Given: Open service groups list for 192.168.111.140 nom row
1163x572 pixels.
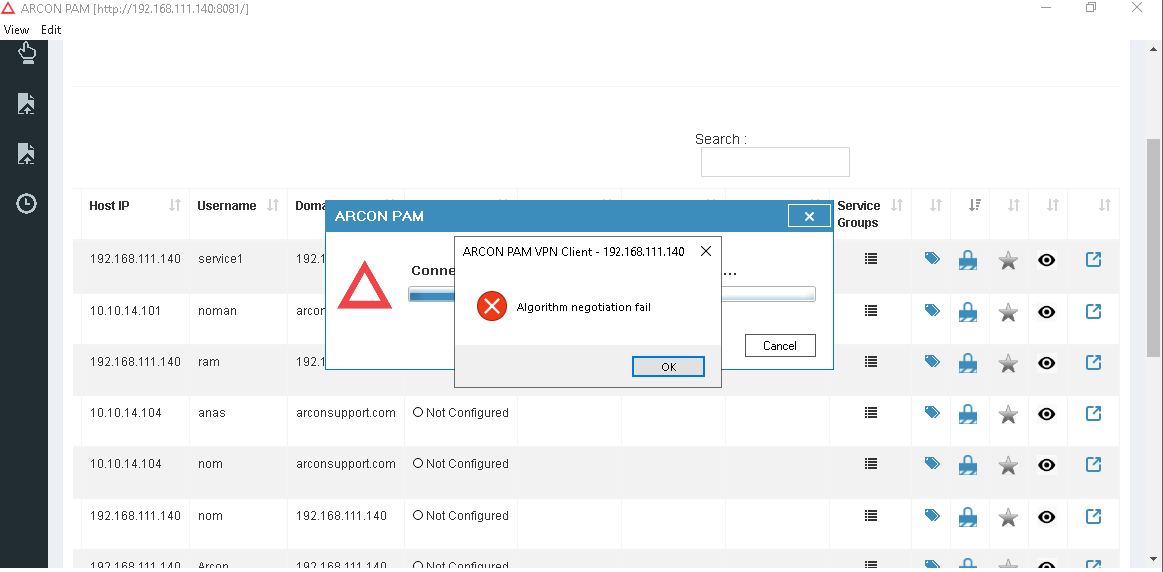Looking at the screenshot, I should tap(871, 515).
